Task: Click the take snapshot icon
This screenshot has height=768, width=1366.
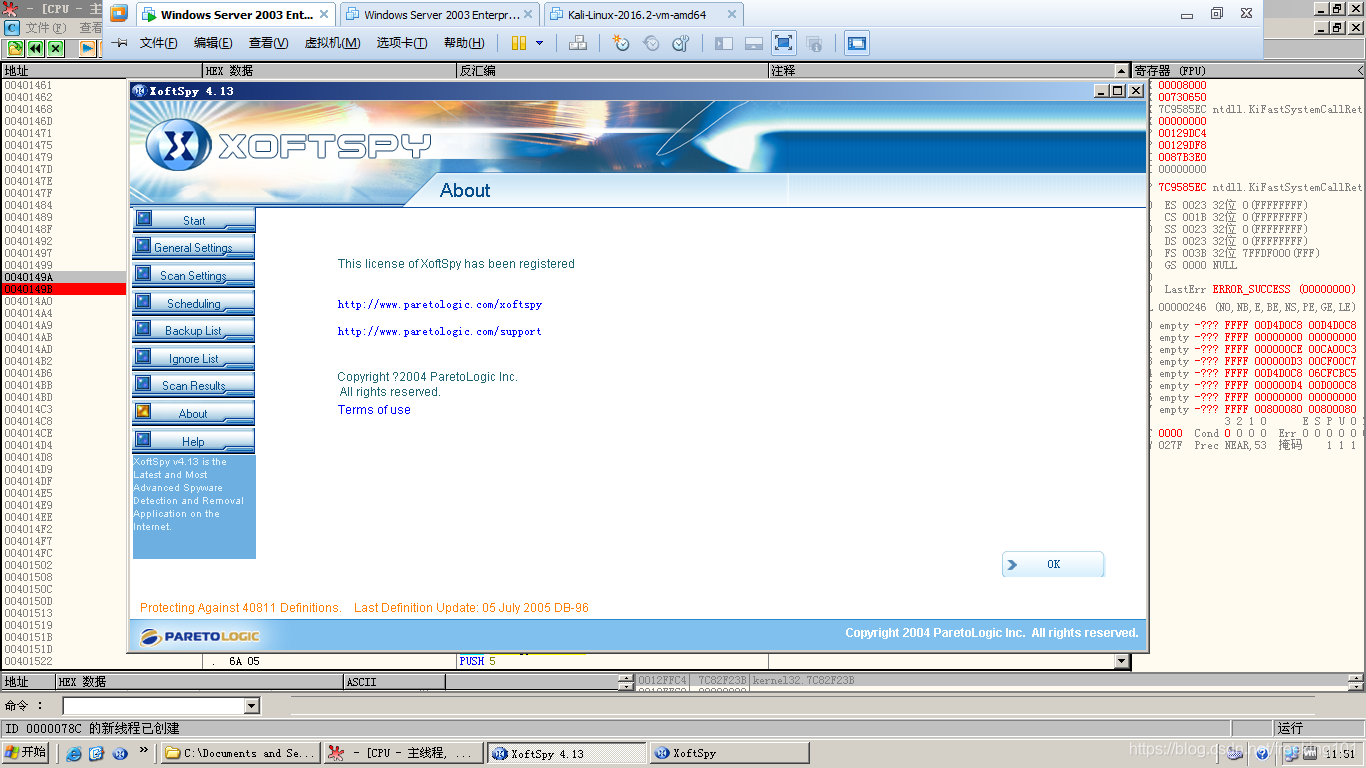Action: (621, 43)
